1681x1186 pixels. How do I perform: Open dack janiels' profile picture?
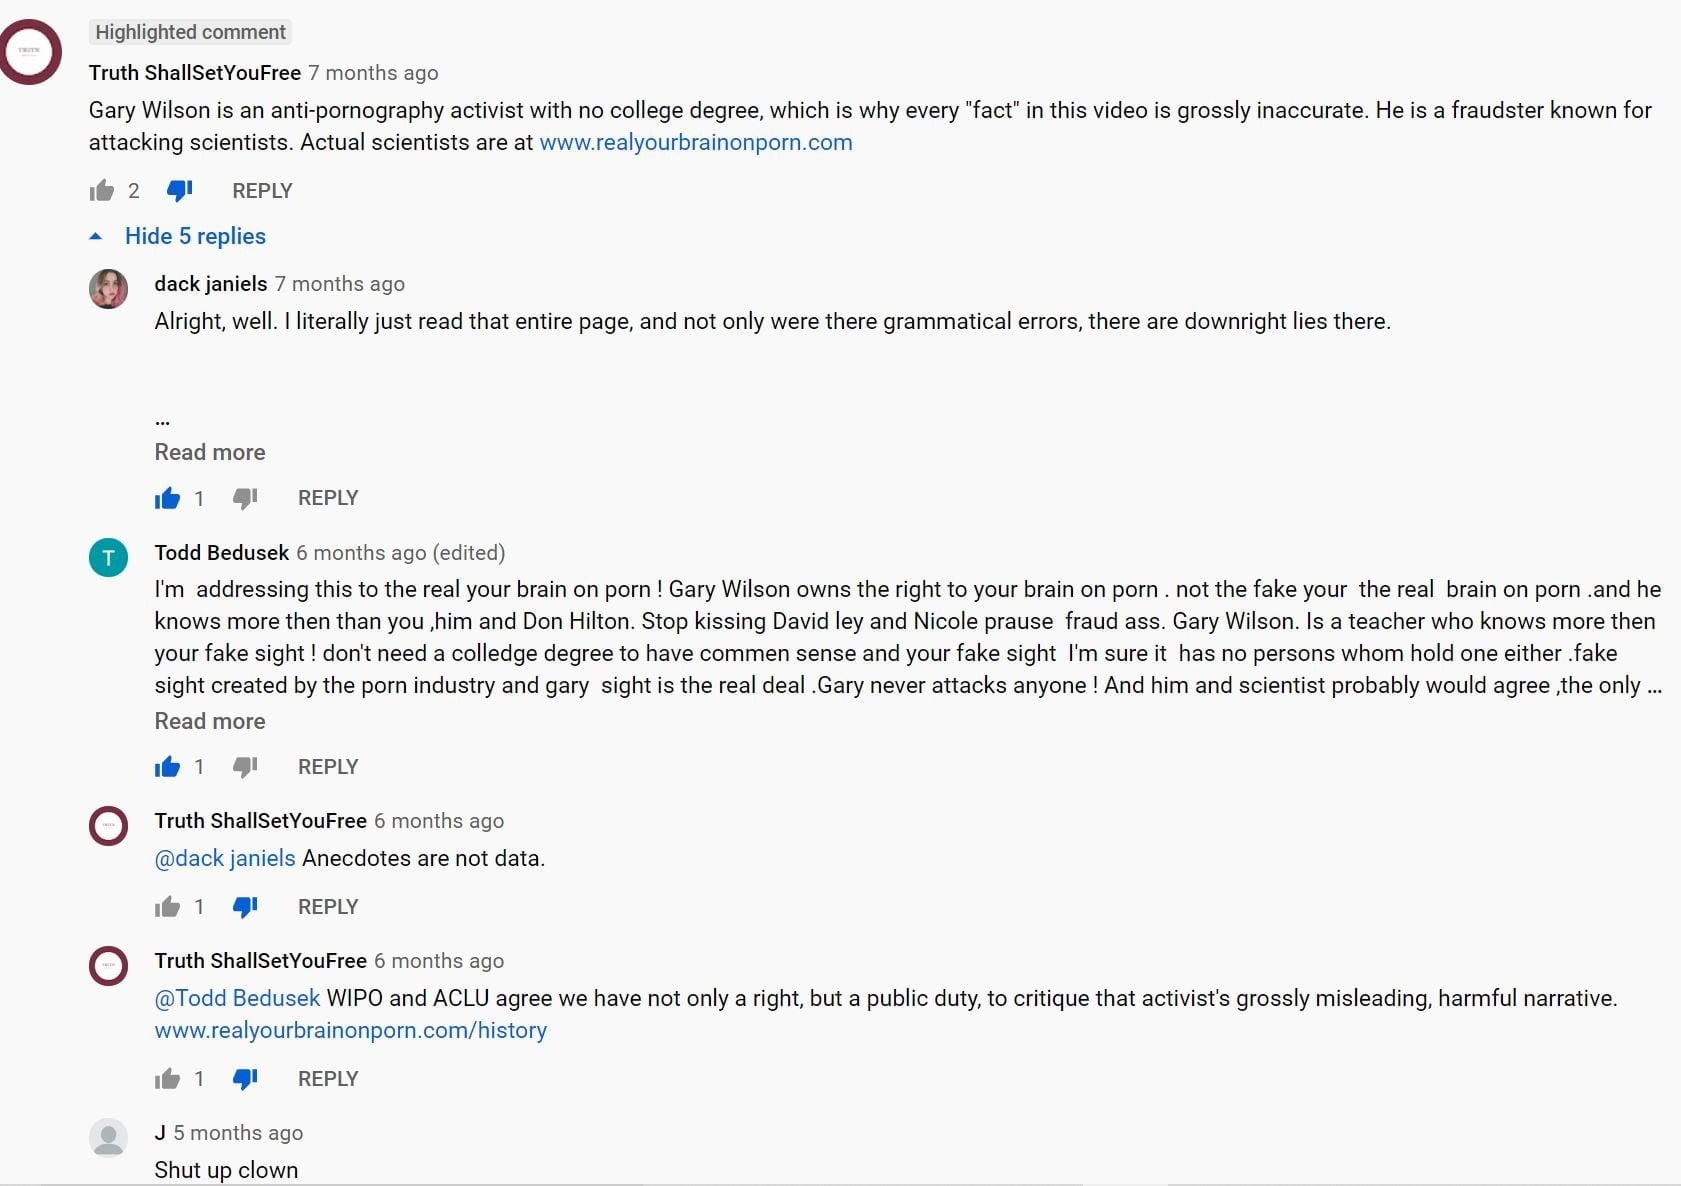pyautogui.click(x=109, y=289)
